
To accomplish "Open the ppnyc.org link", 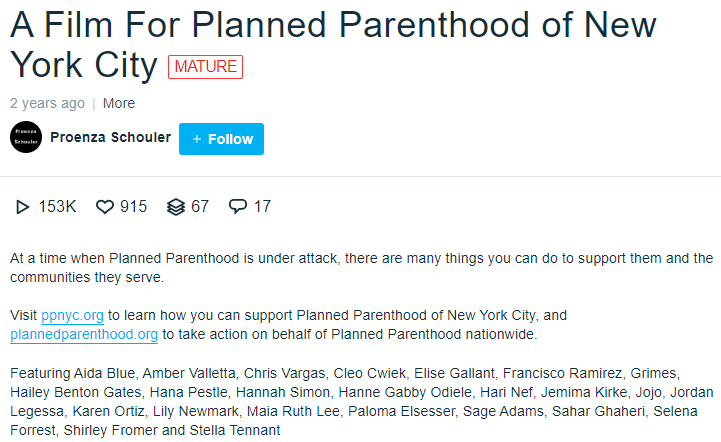I will point(72,314).
